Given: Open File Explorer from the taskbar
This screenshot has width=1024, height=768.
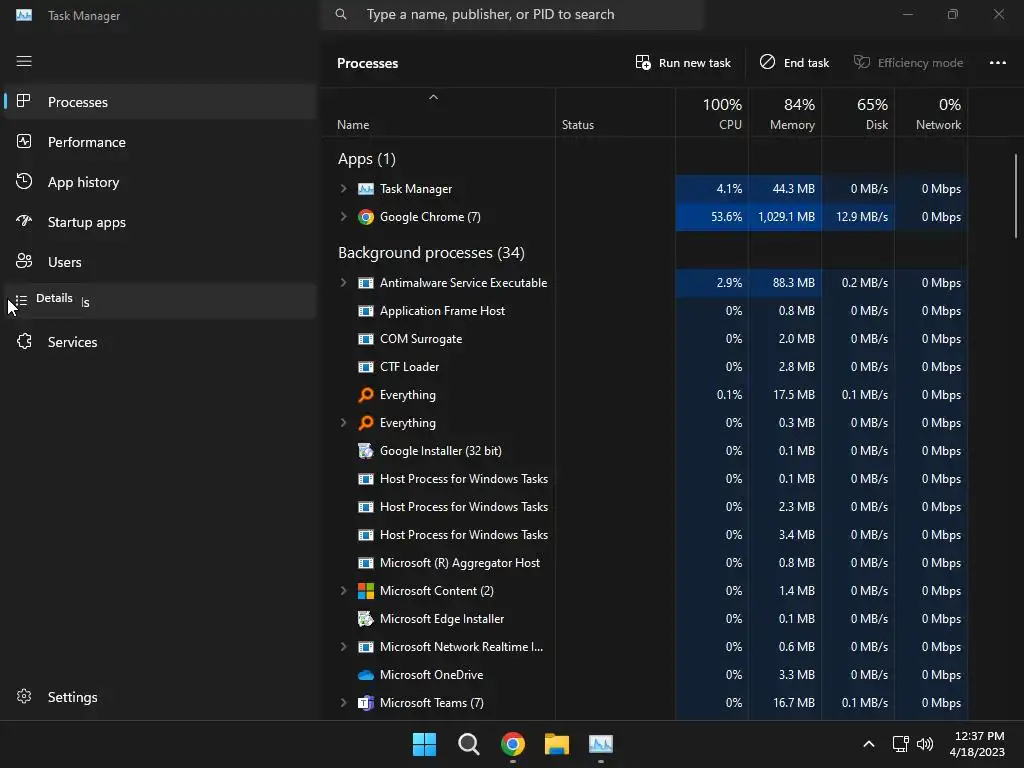Looking at the screenshot, I should click(556, 744).
